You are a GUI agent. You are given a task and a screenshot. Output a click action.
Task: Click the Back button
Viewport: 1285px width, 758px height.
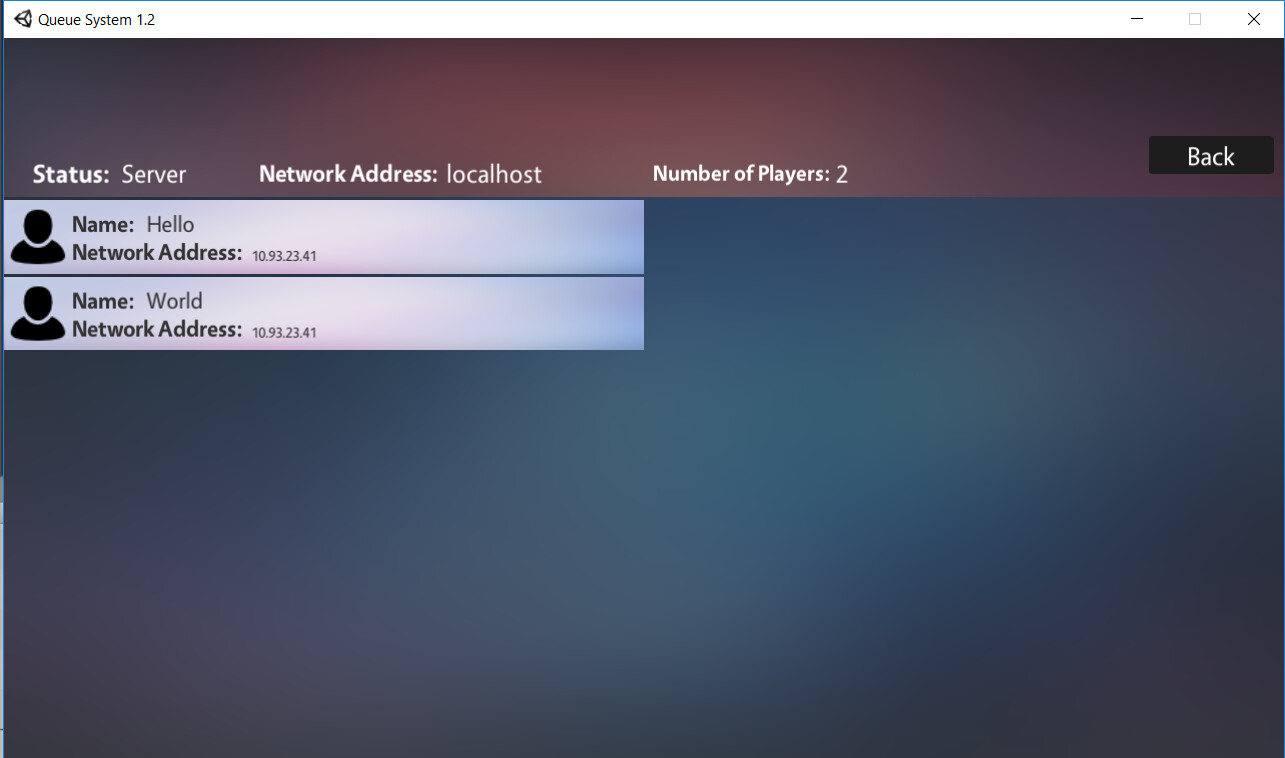[1211, 155]
